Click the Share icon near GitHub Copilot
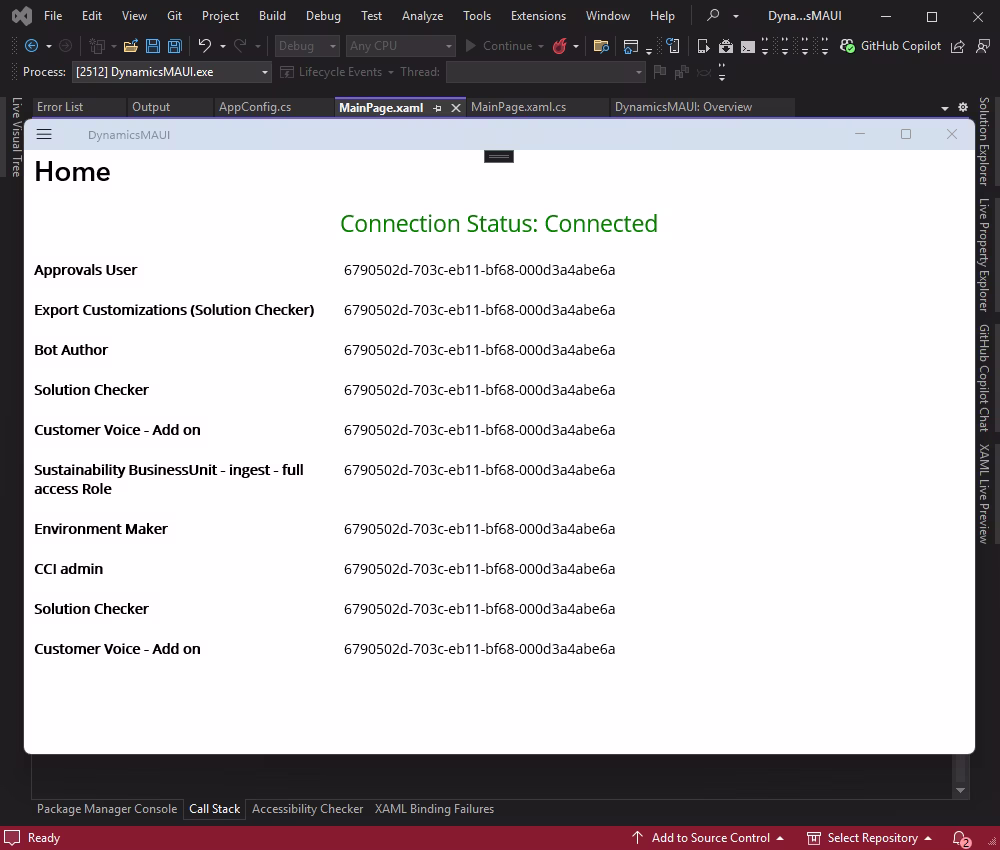1000x850 pixels. pyautogui.click(x=957, y=46)
